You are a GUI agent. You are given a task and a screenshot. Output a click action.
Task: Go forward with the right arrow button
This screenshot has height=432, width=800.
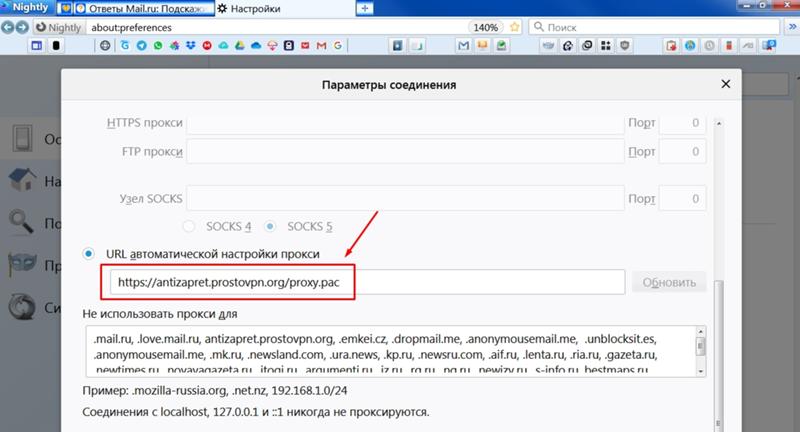(22, 27)
